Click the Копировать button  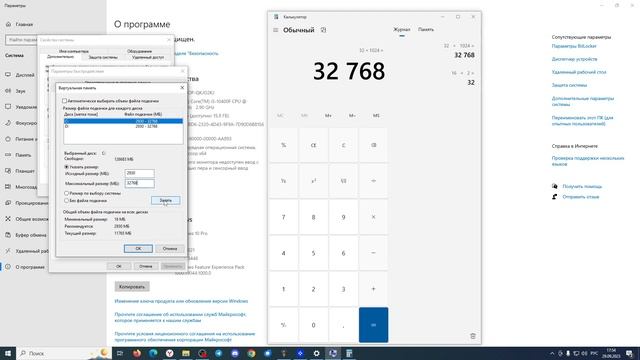point(132,287)
